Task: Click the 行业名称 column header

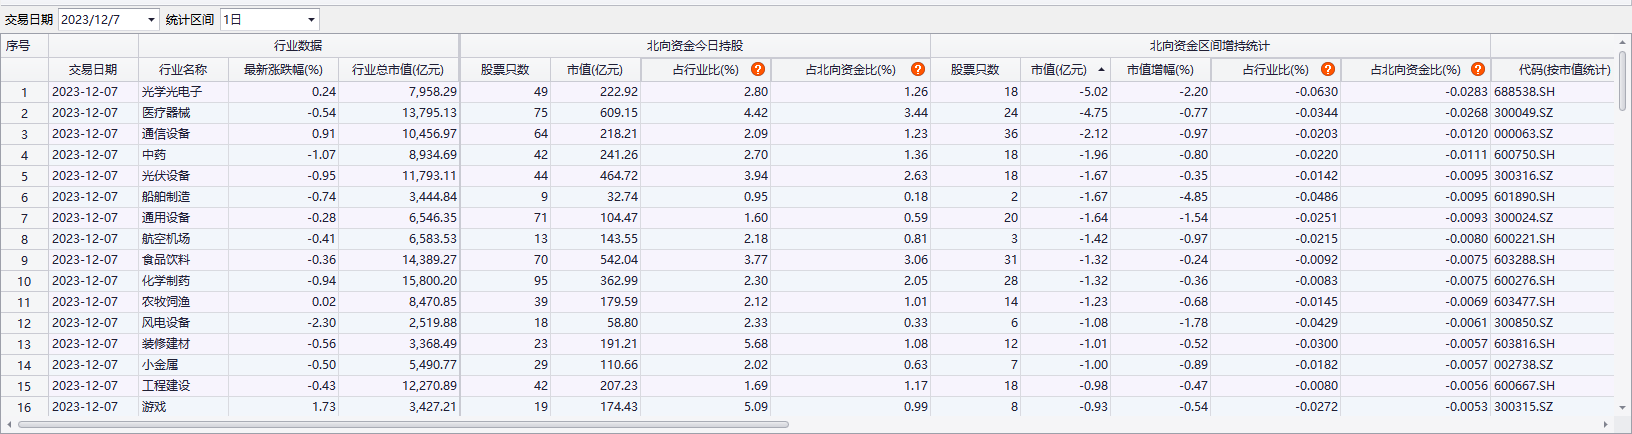Action: tap(183, 69)
